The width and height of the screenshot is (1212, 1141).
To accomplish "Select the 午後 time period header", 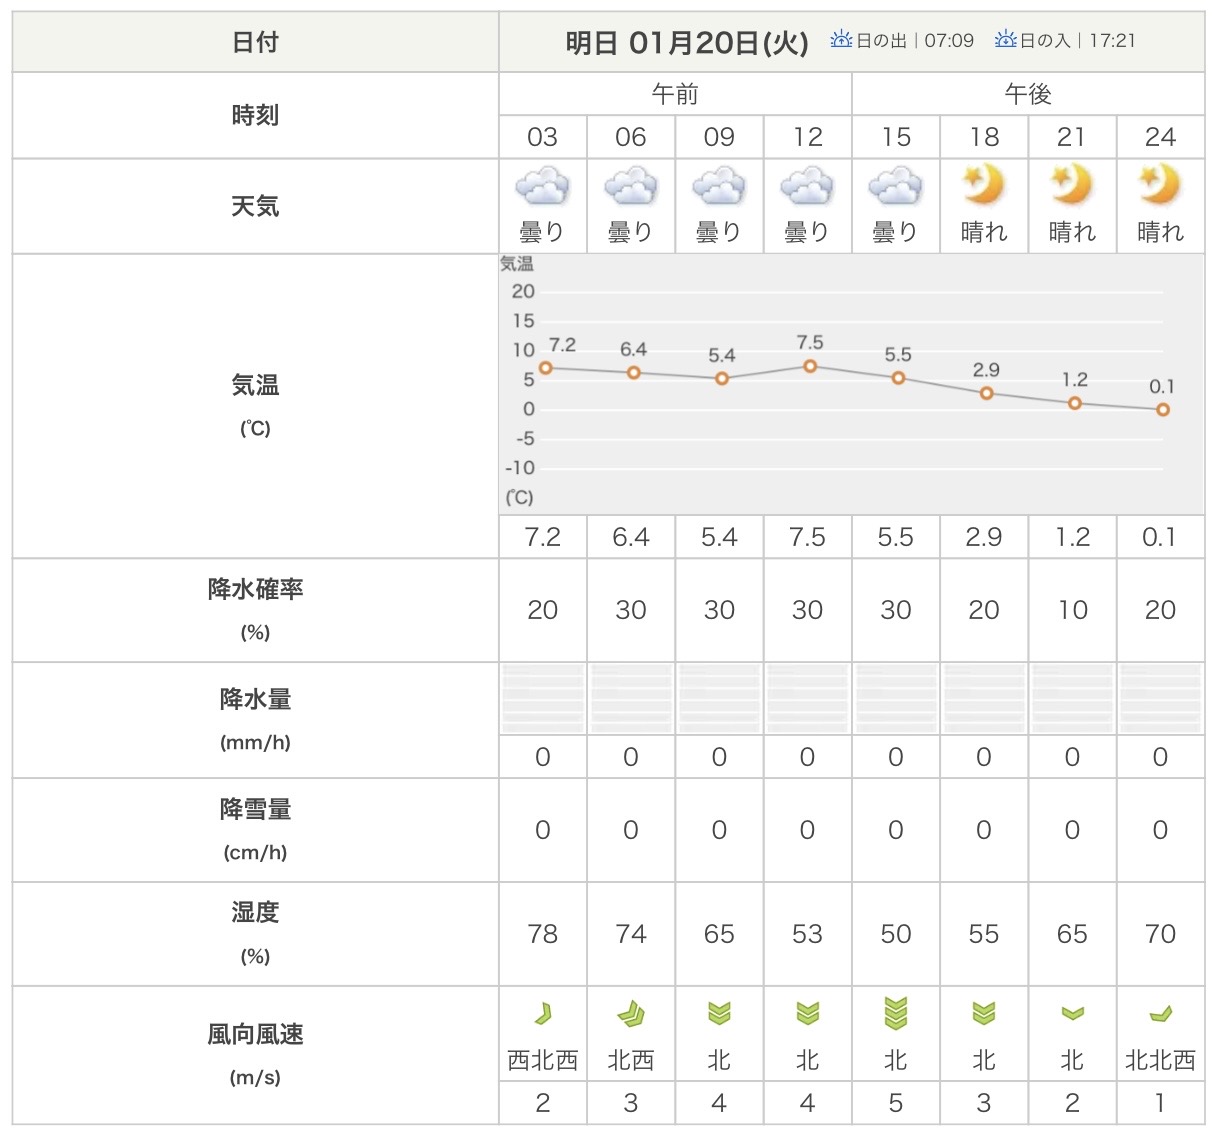I will point(1028,94).
